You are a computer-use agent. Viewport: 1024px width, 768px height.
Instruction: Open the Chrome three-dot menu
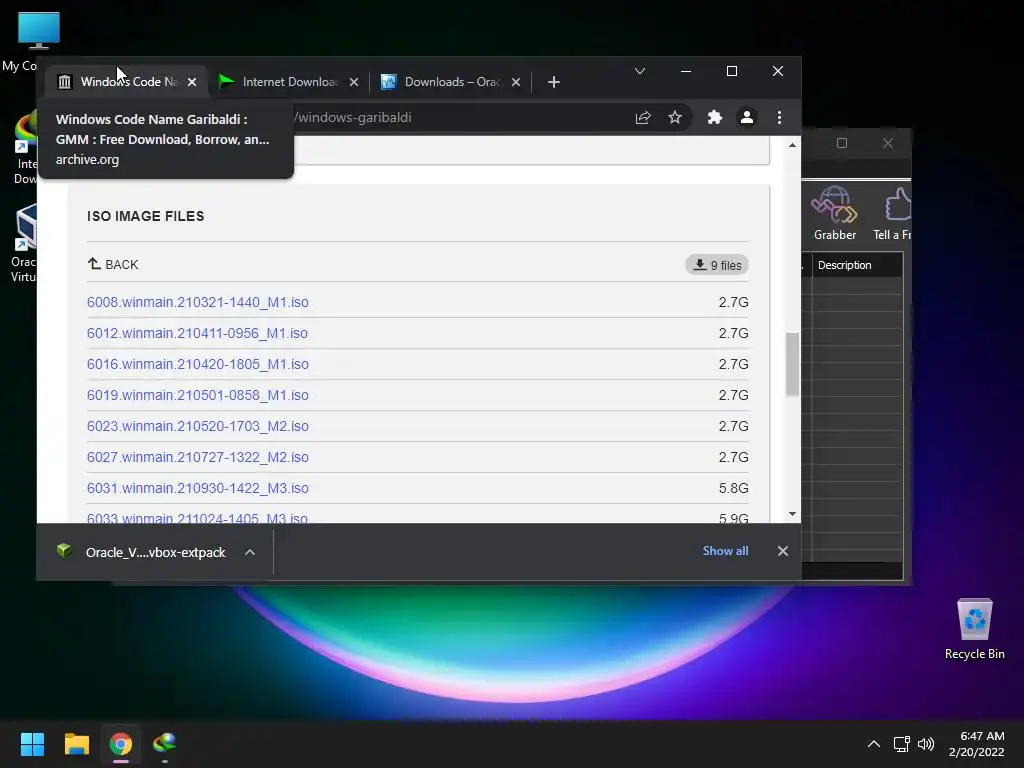point(779,118)
